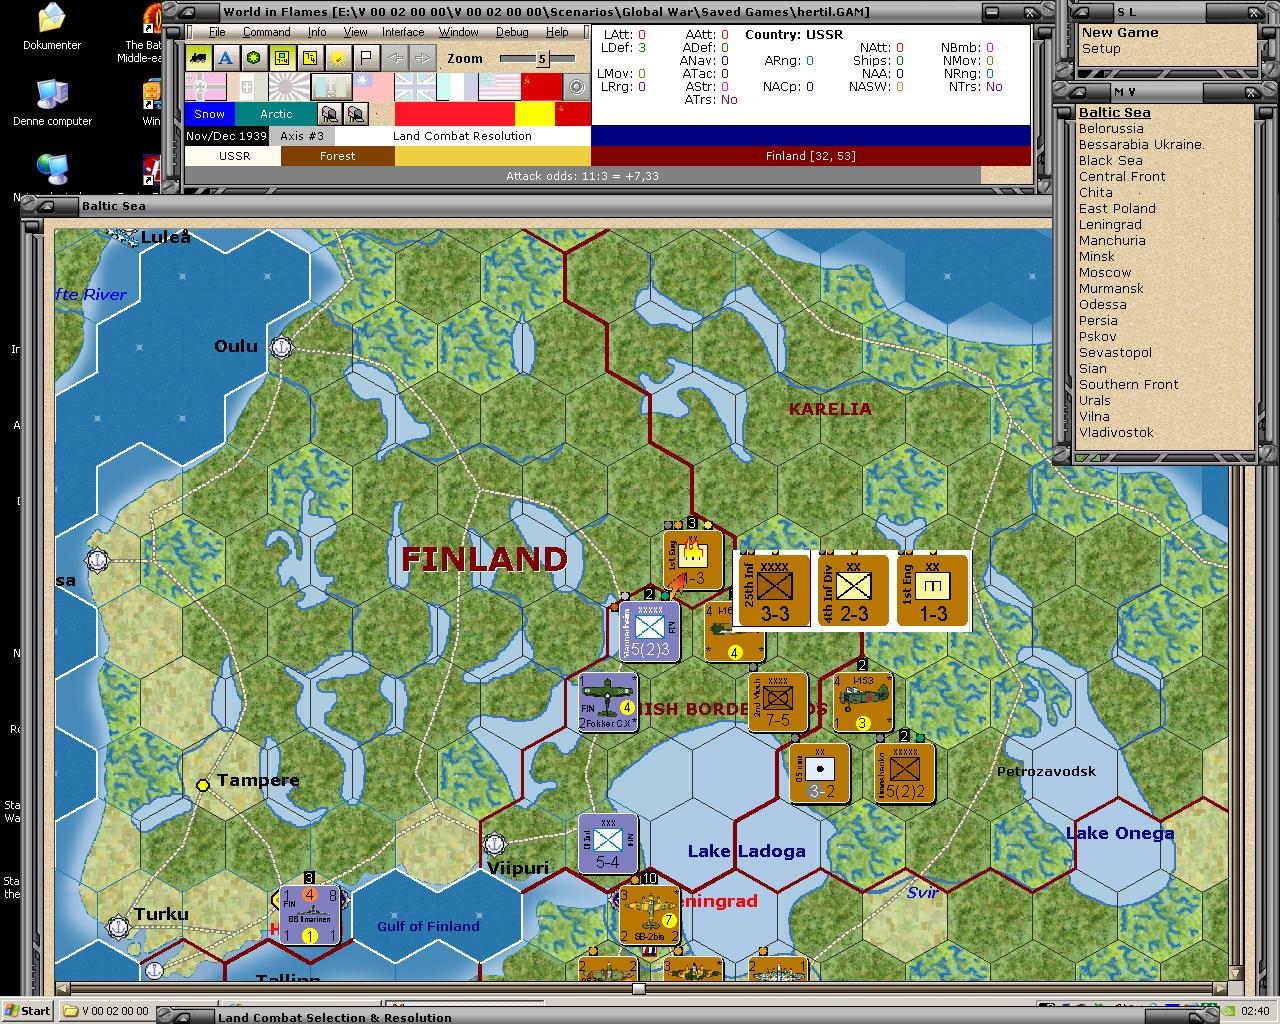Select the 4th Inf Div 2-3 counter
The image size is (1280, 1024).
click(853, 591)
